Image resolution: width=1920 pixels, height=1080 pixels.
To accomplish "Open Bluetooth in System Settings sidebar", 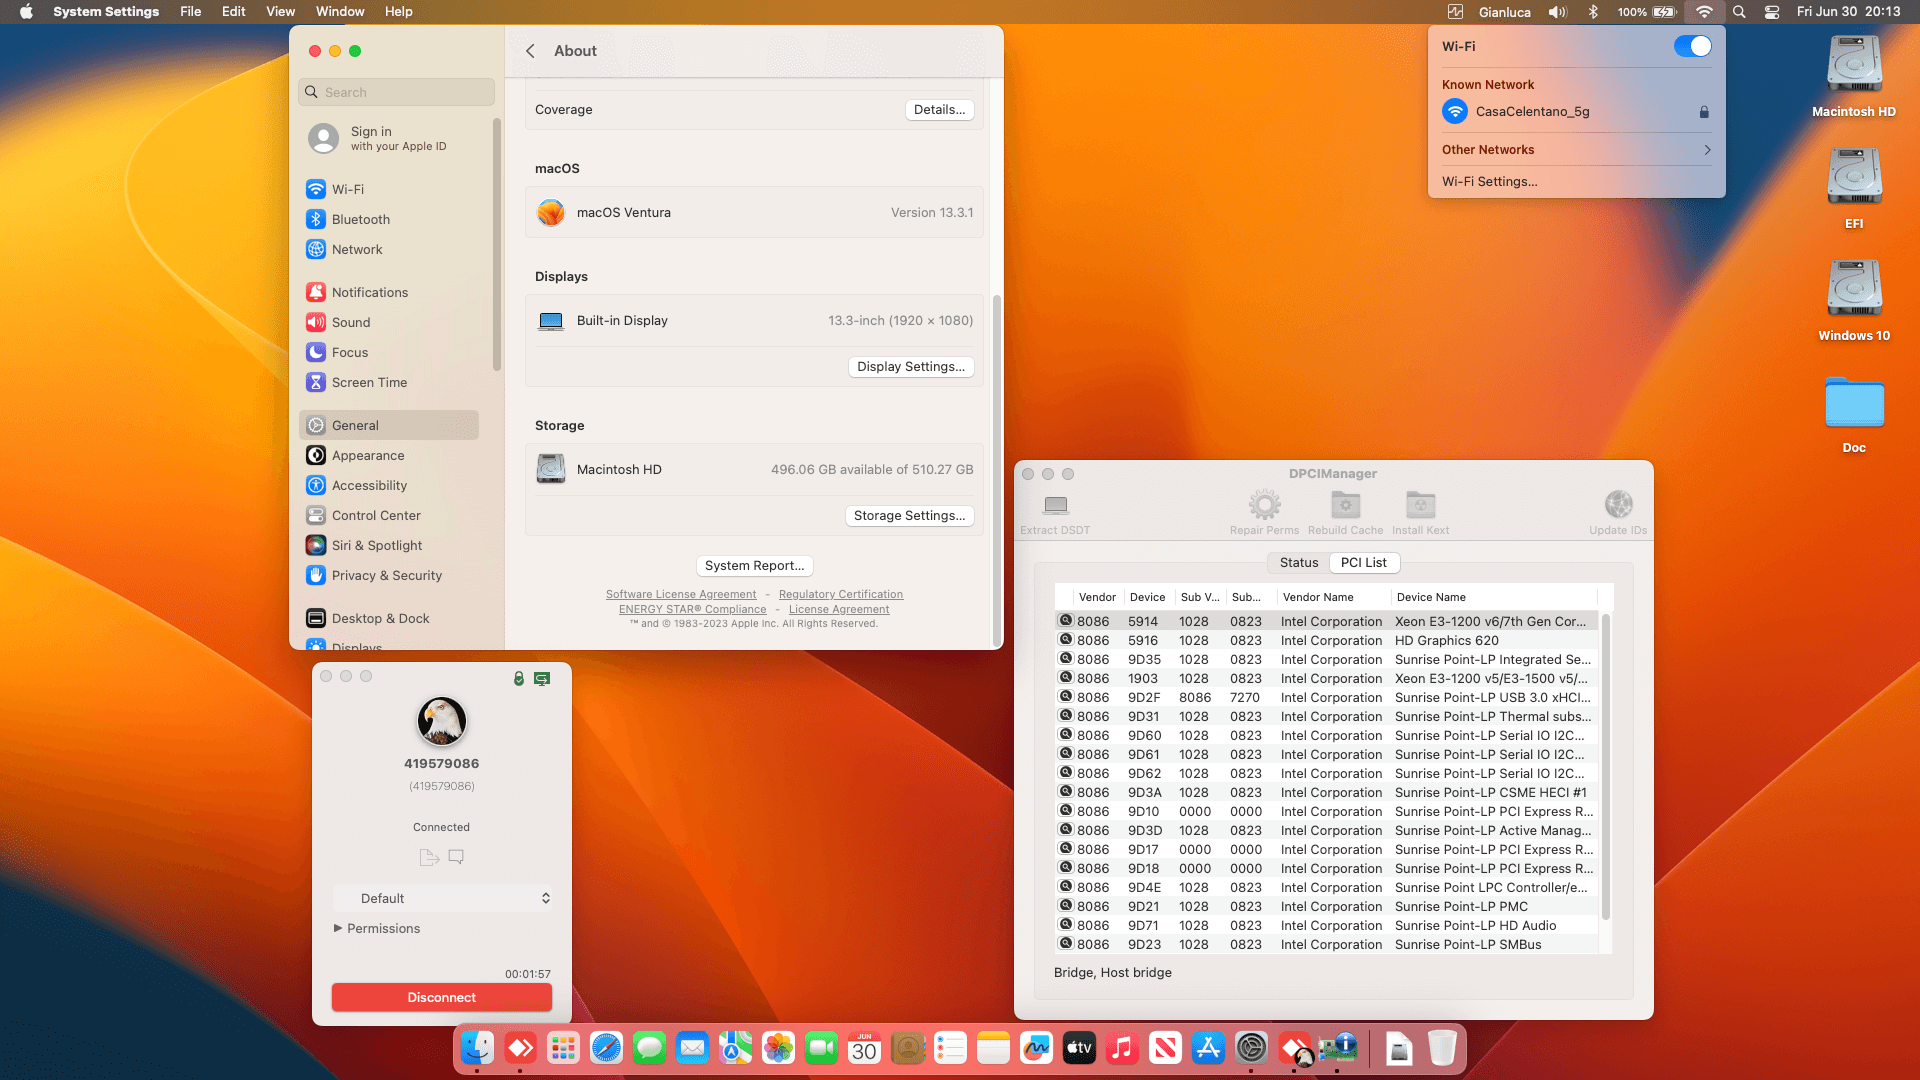I will click(x=388, y=219).
